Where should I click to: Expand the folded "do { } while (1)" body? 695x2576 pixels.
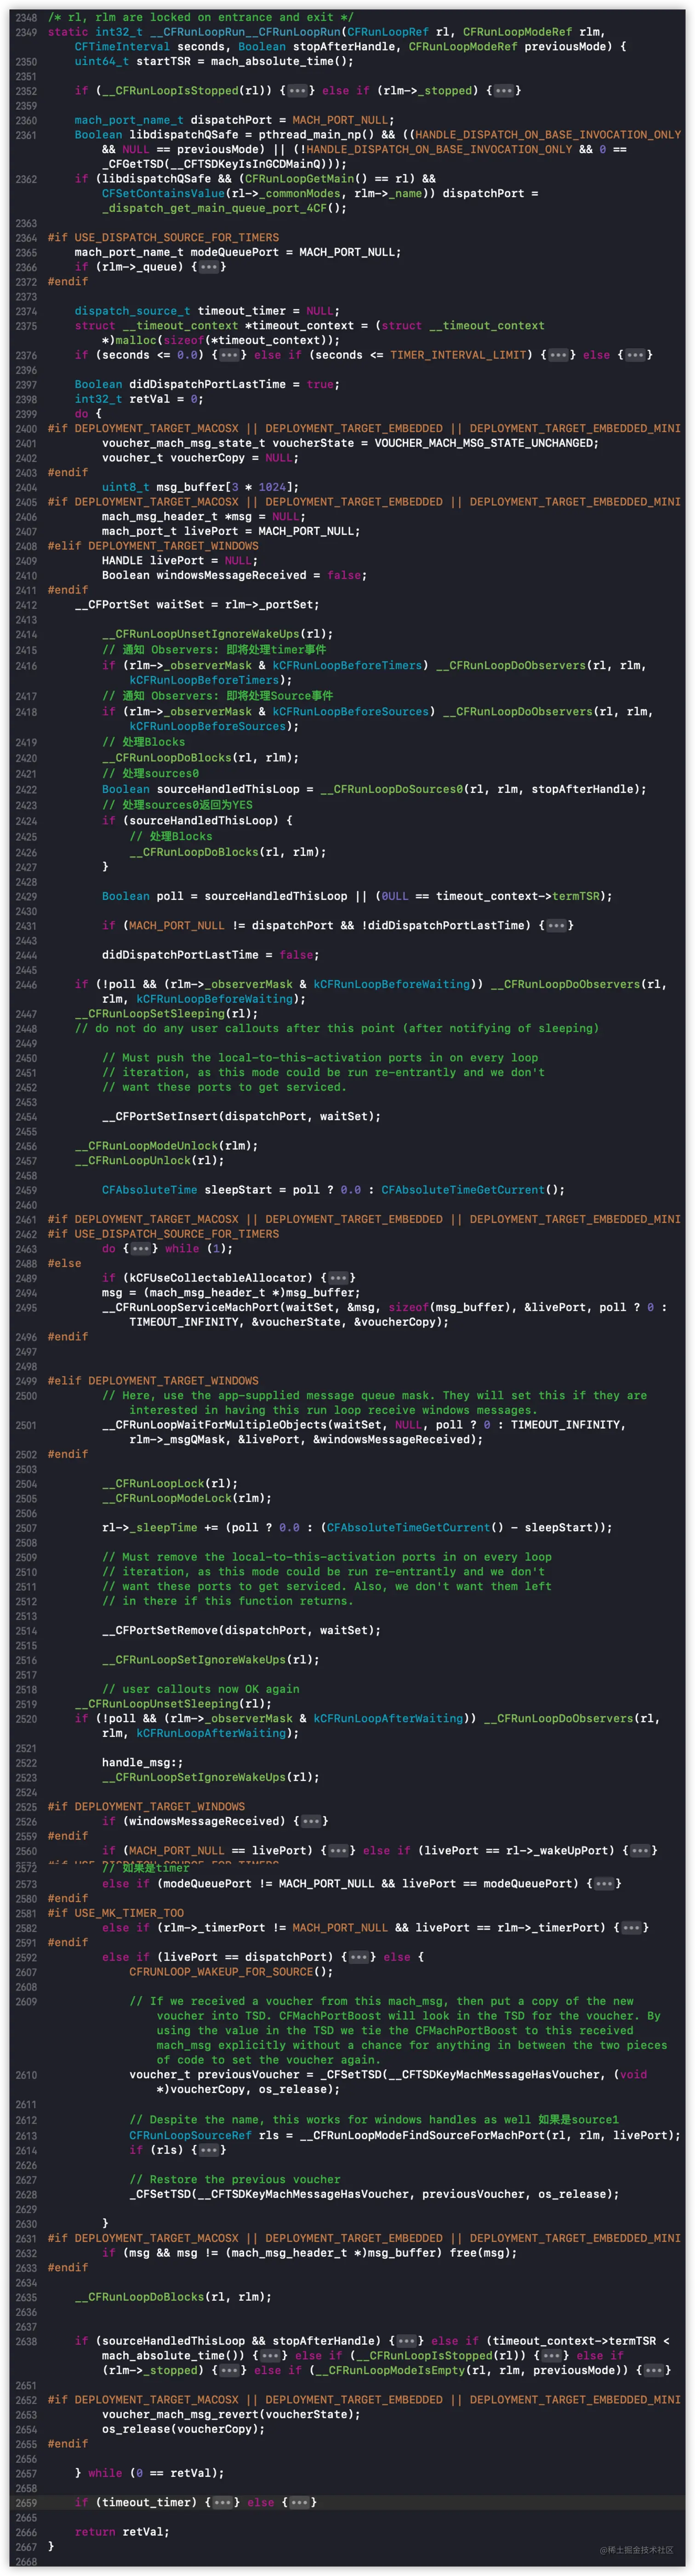[x=141, y=1249]
